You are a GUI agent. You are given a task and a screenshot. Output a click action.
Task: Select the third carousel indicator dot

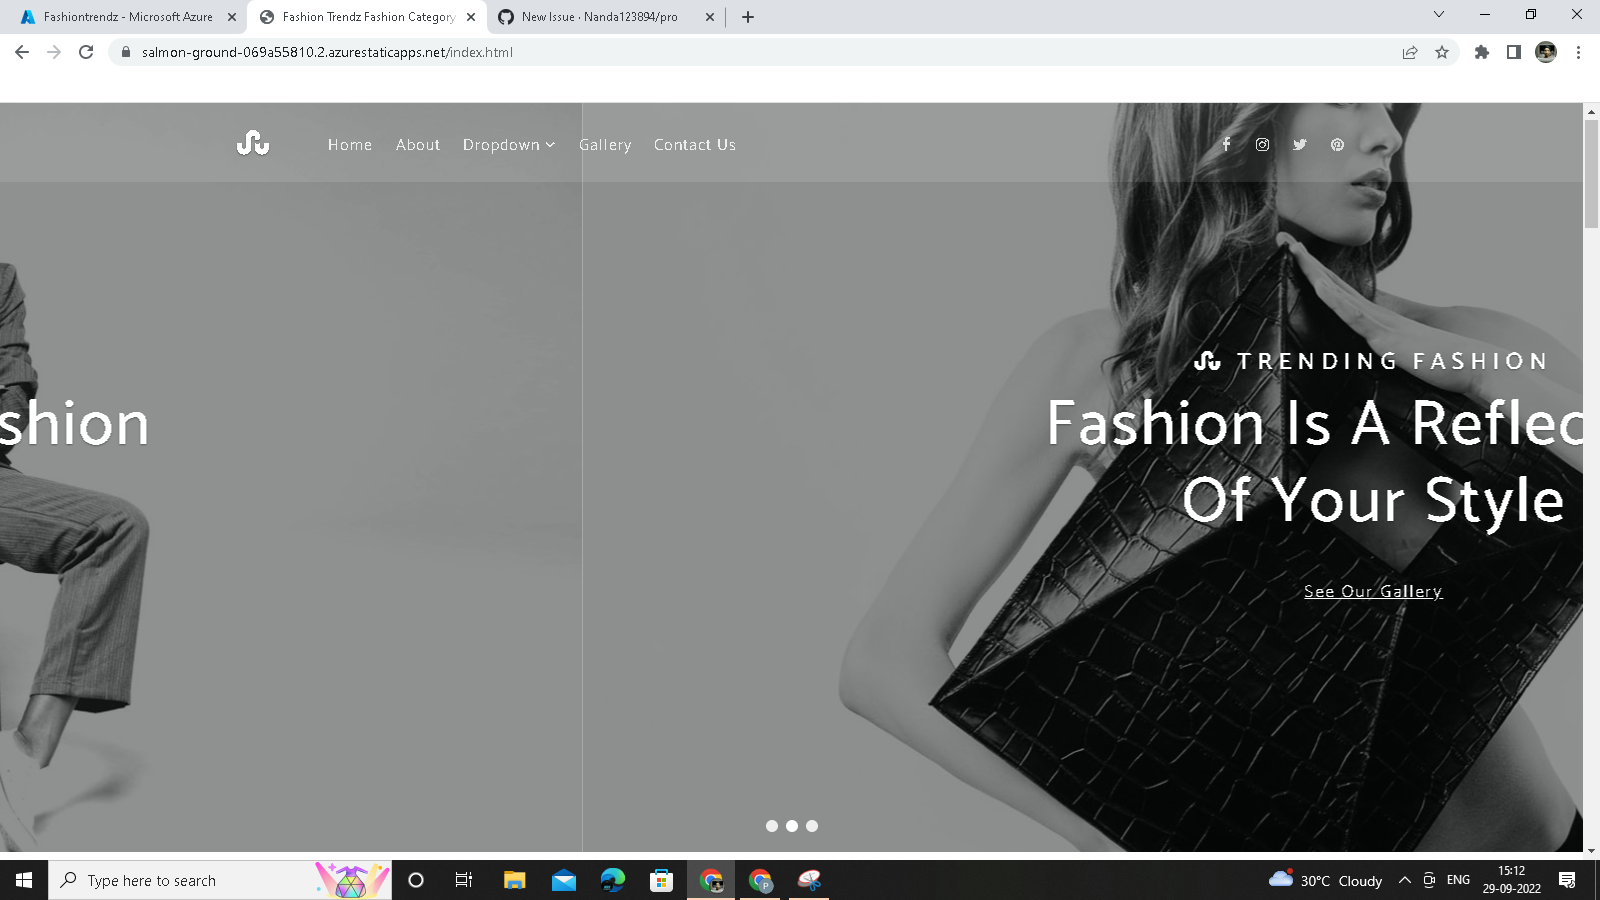(812, 826)
